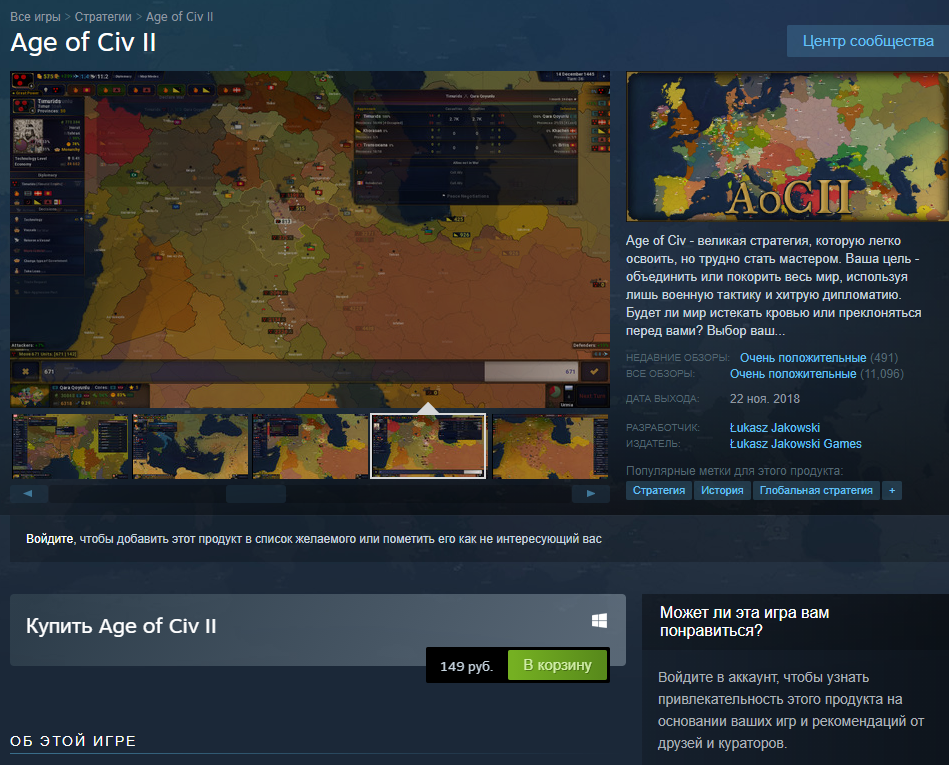Open the История tag
This screenshot has height=765, width=949.
(x=722, y=490)
